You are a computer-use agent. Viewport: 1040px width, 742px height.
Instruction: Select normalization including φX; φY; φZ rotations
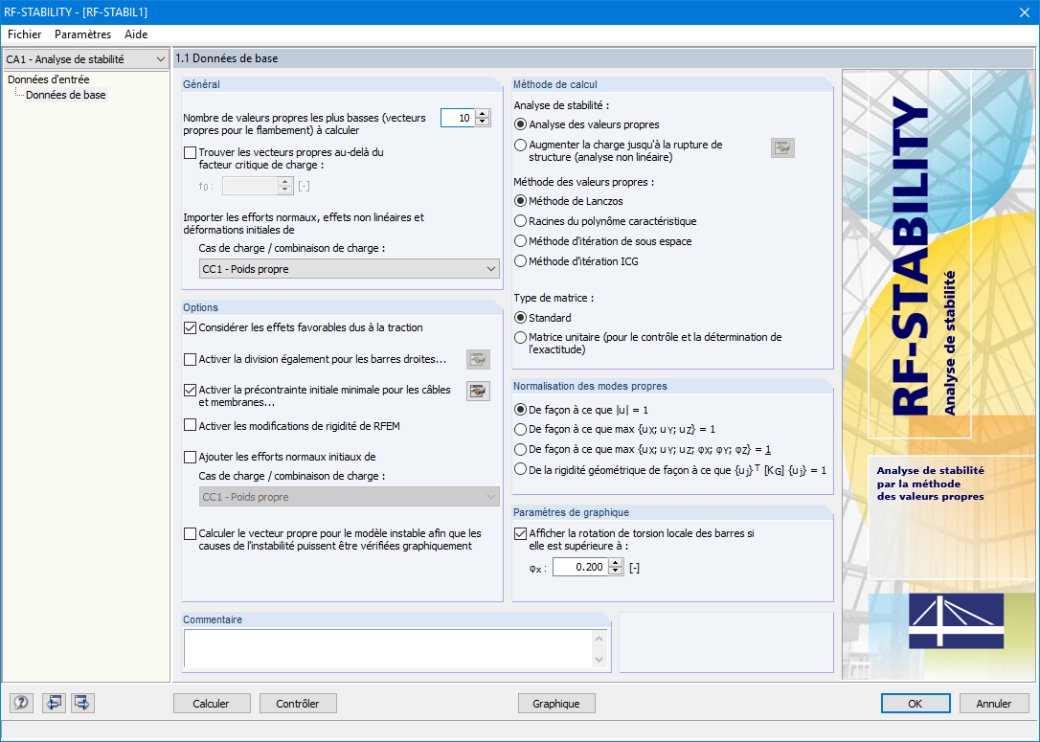click(x=521, y=450)
